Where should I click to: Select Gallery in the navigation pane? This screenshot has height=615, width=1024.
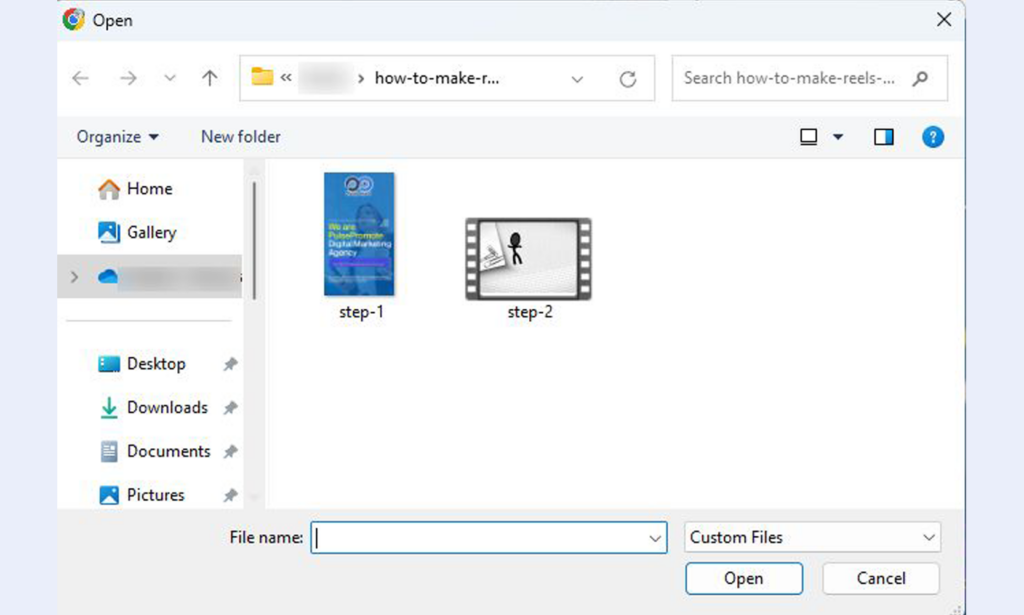[151, 232]
